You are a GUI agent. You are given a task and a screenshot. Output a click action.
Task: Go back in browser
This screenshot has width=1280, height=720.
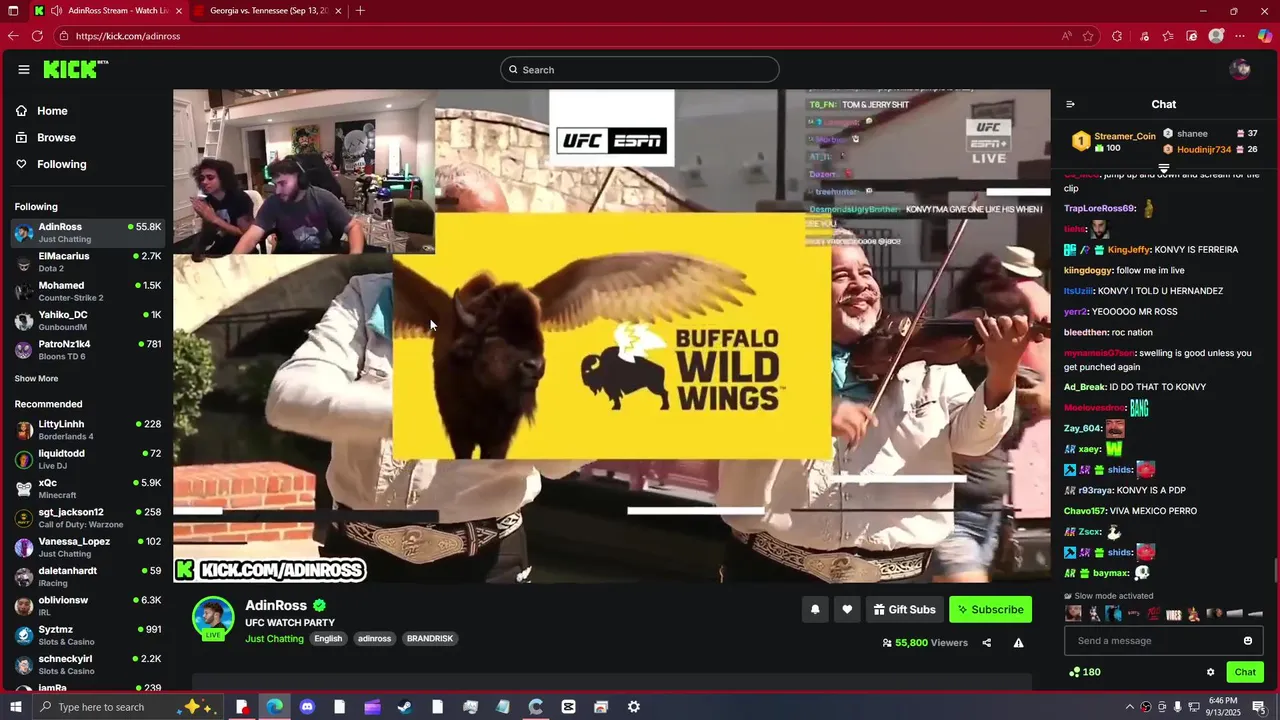(13, 36)
